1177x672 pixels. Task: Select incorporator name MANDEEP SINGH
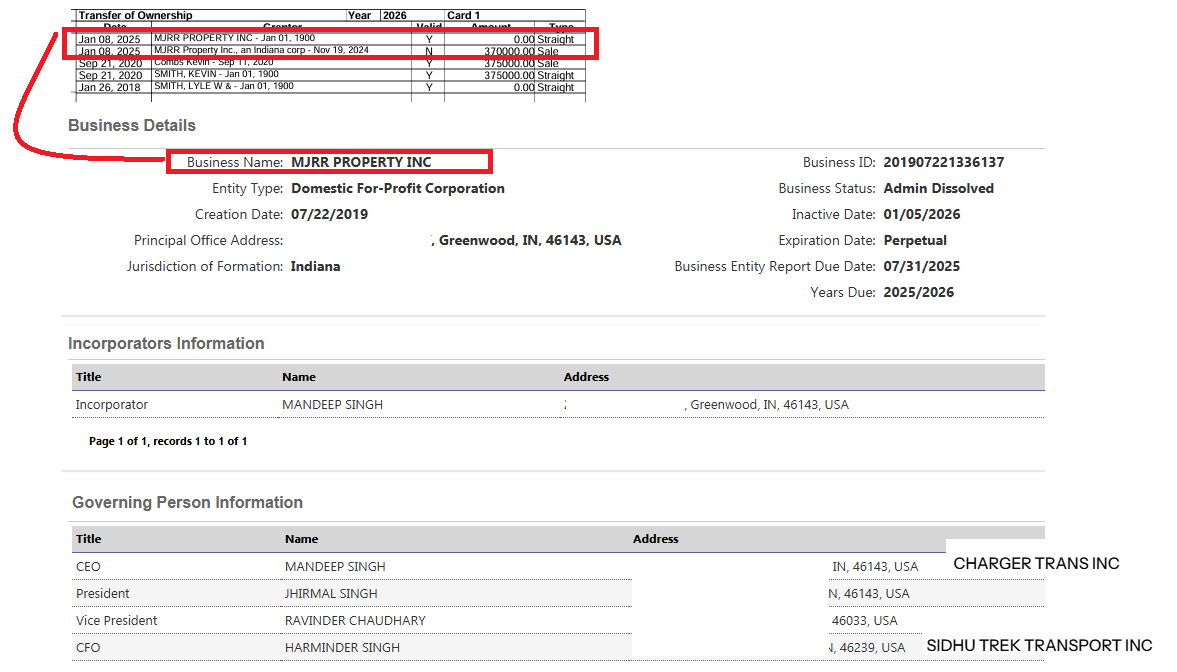pos(333,405)
